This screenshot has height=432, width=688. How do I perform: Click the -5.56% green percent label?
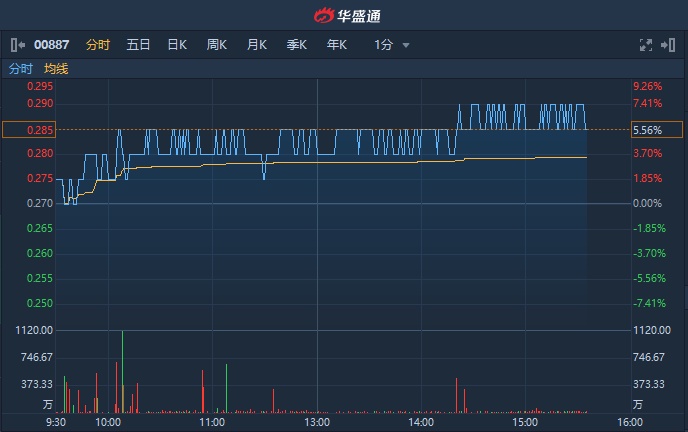[x=649, y=278]
